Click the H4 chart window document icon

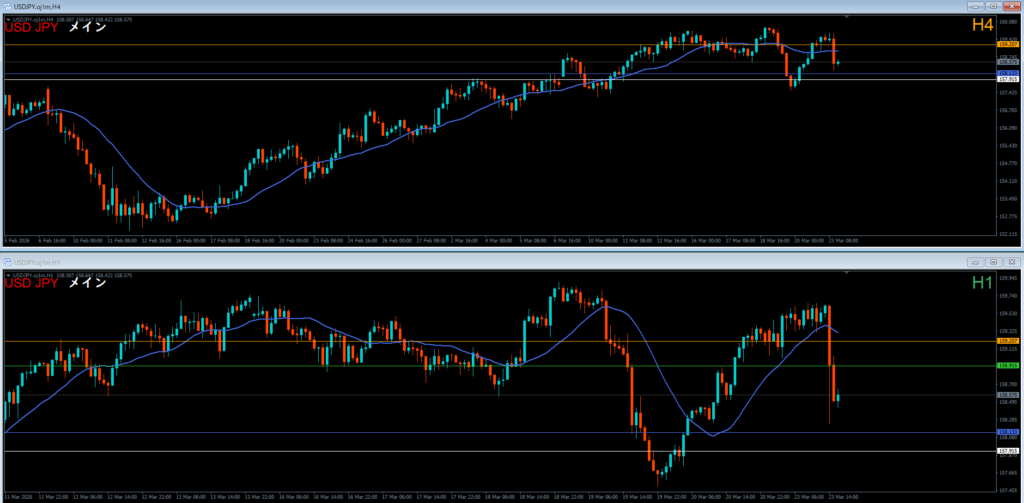click(x=9, y=7)
